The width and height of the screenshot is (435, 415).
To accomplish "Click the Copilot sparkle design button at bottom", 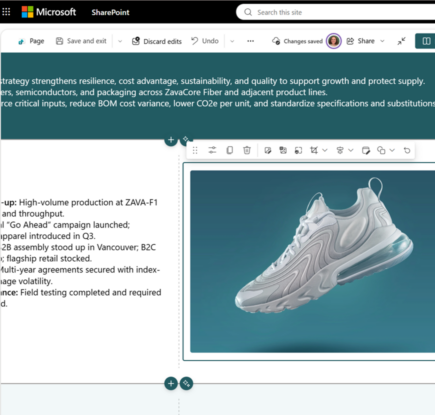I will click(x=186, y=384).
